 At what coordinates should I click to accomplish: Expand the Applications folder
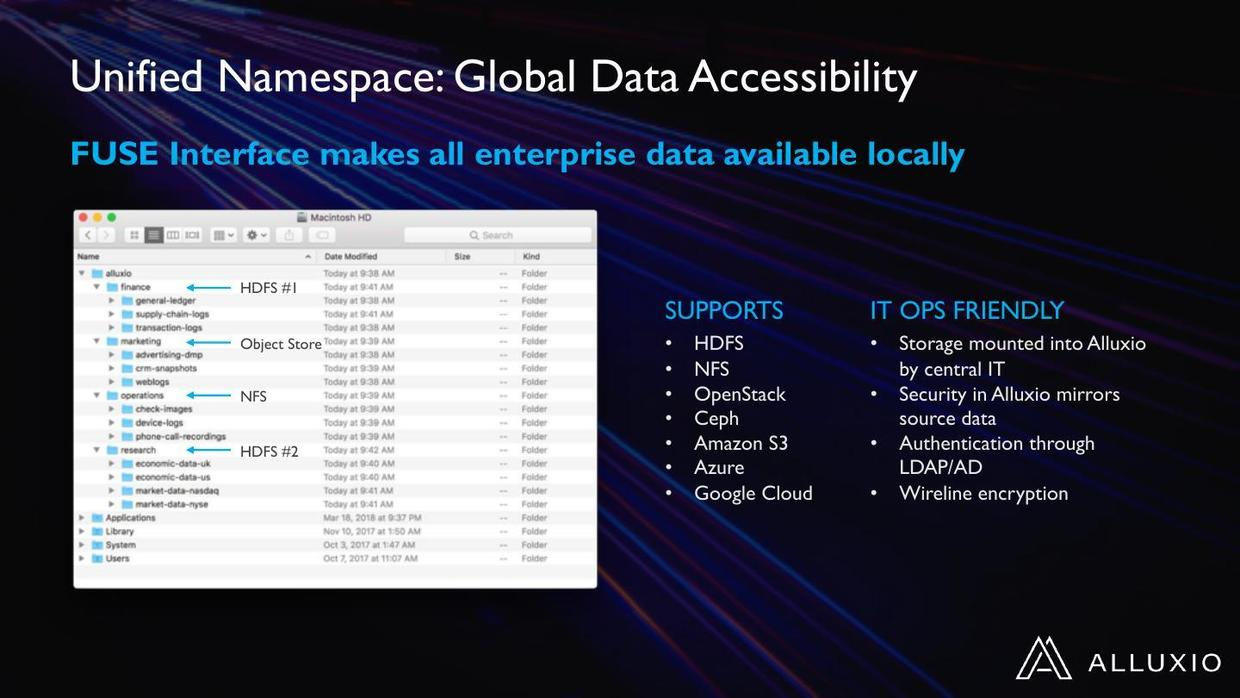(82, 518)
